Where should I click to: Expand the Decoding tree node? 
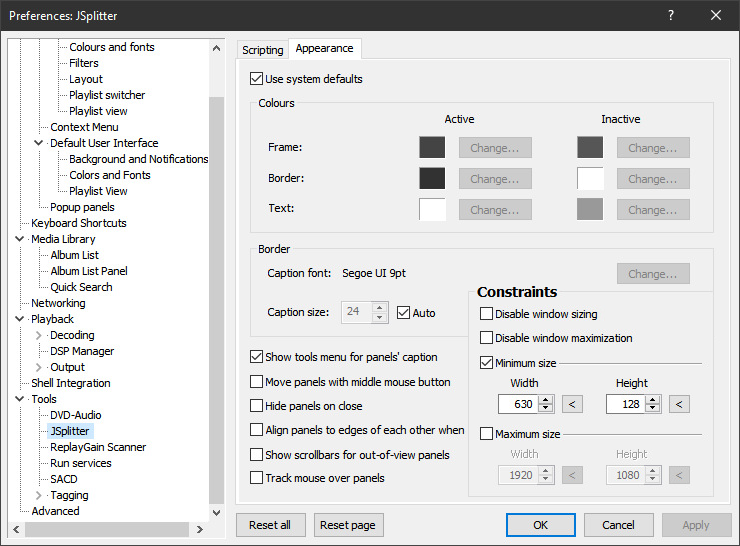coord(39,335)
